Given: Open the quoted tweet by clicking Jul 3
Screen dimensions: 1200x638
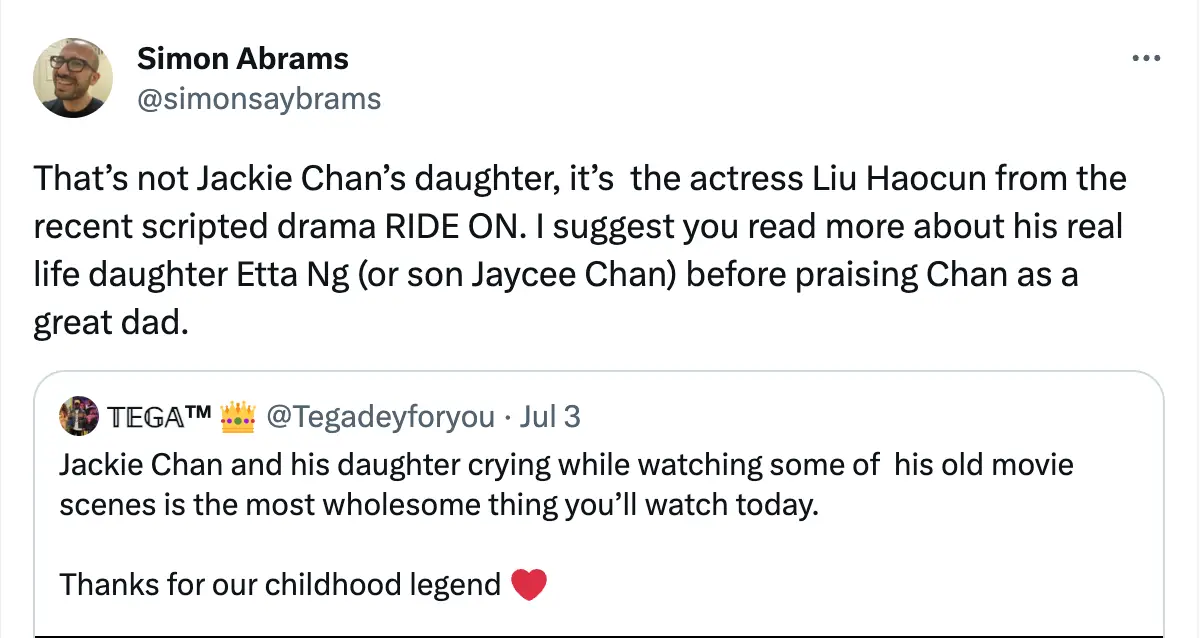Looking at the screenshot, I should (550, 417).
